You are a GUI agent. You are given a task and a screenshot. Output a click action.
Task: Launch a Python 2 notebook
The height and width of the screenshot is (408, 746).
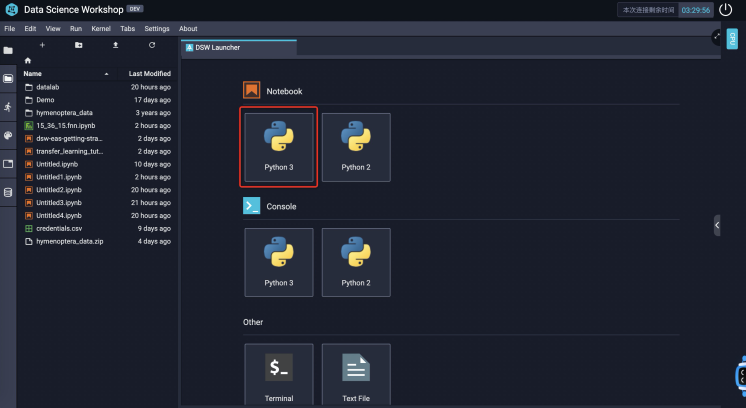356,147
